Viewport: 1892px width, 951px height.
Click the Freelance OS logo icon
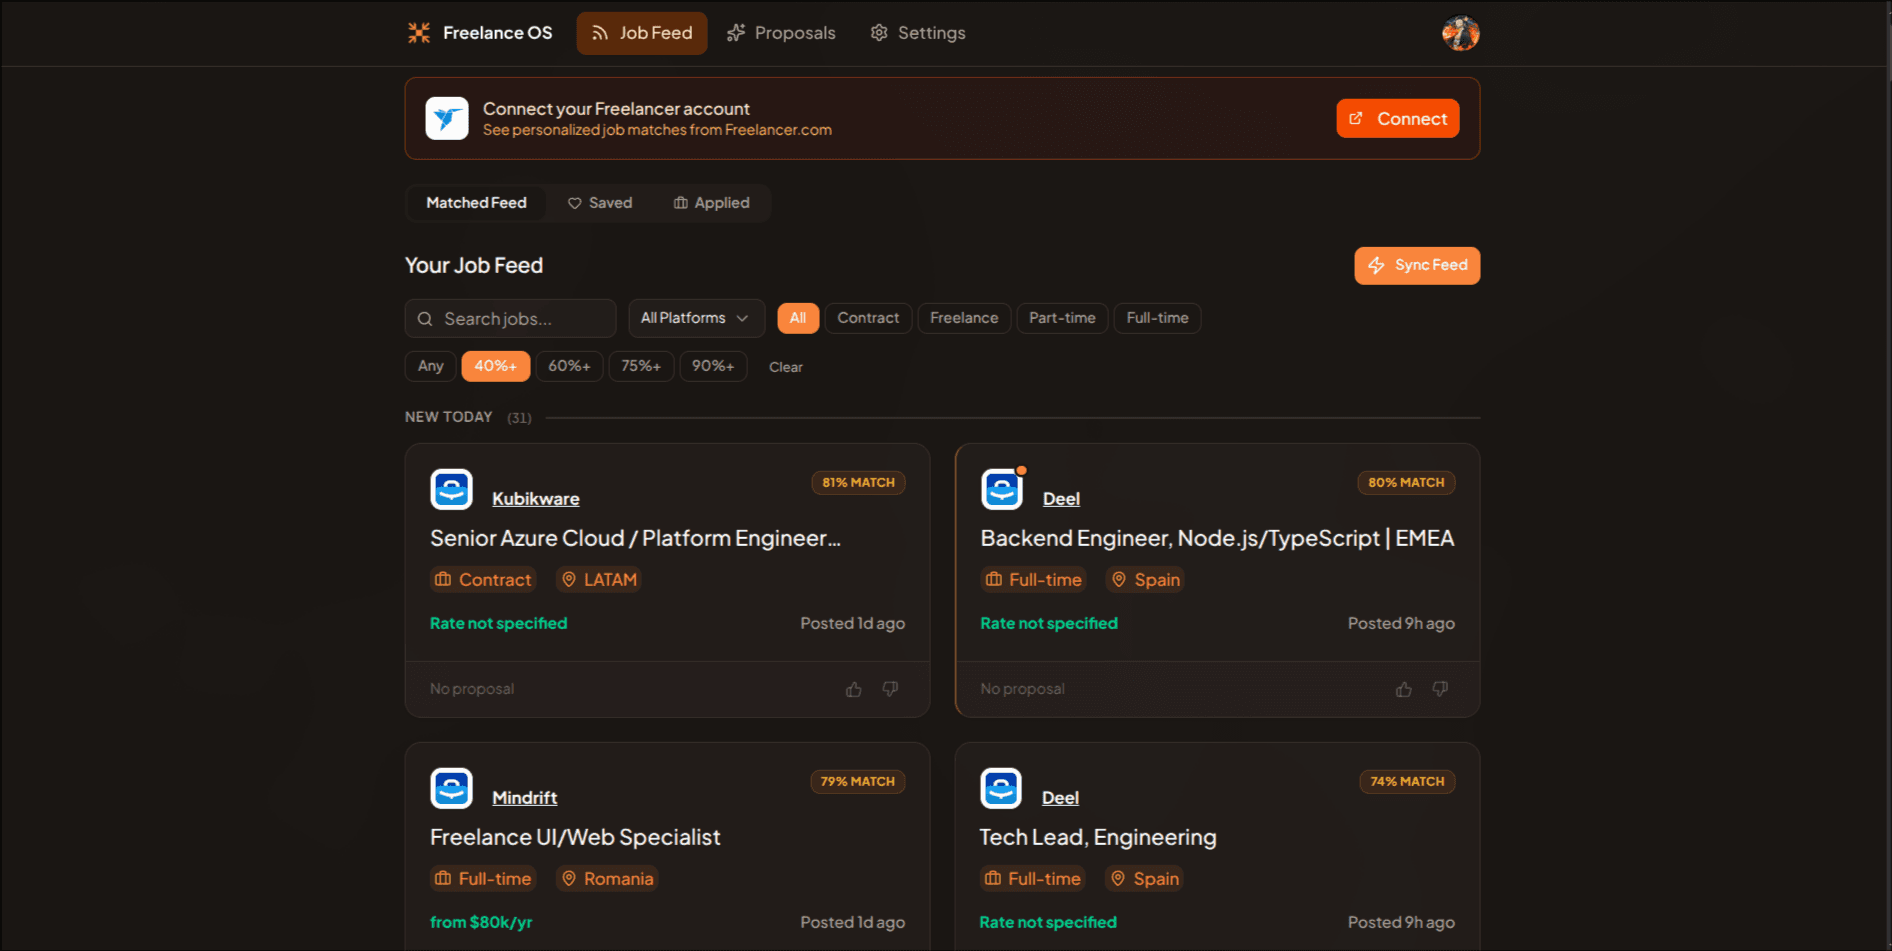click(x=419, y=33)
